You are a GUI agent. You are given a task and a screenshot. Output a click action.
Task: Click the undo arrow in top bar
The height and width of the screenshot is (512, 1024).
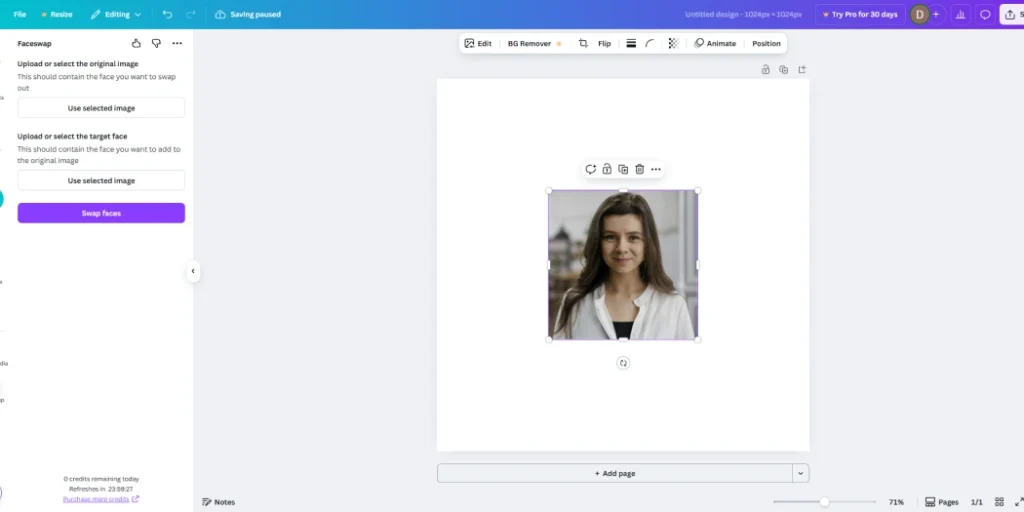pyautogui.click(x=167, y=15)
